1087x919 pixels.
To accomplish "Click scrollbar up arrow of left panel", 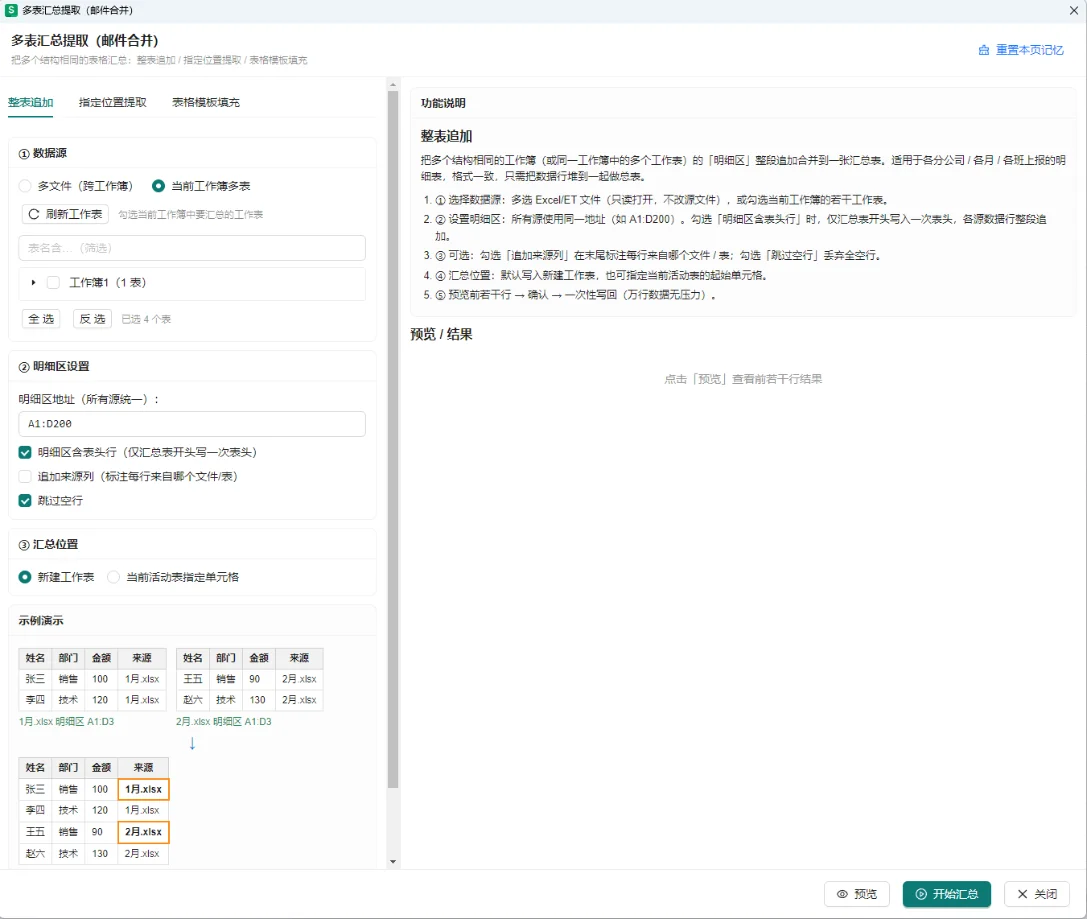I will pyautogui.click(x=393, y=85).
